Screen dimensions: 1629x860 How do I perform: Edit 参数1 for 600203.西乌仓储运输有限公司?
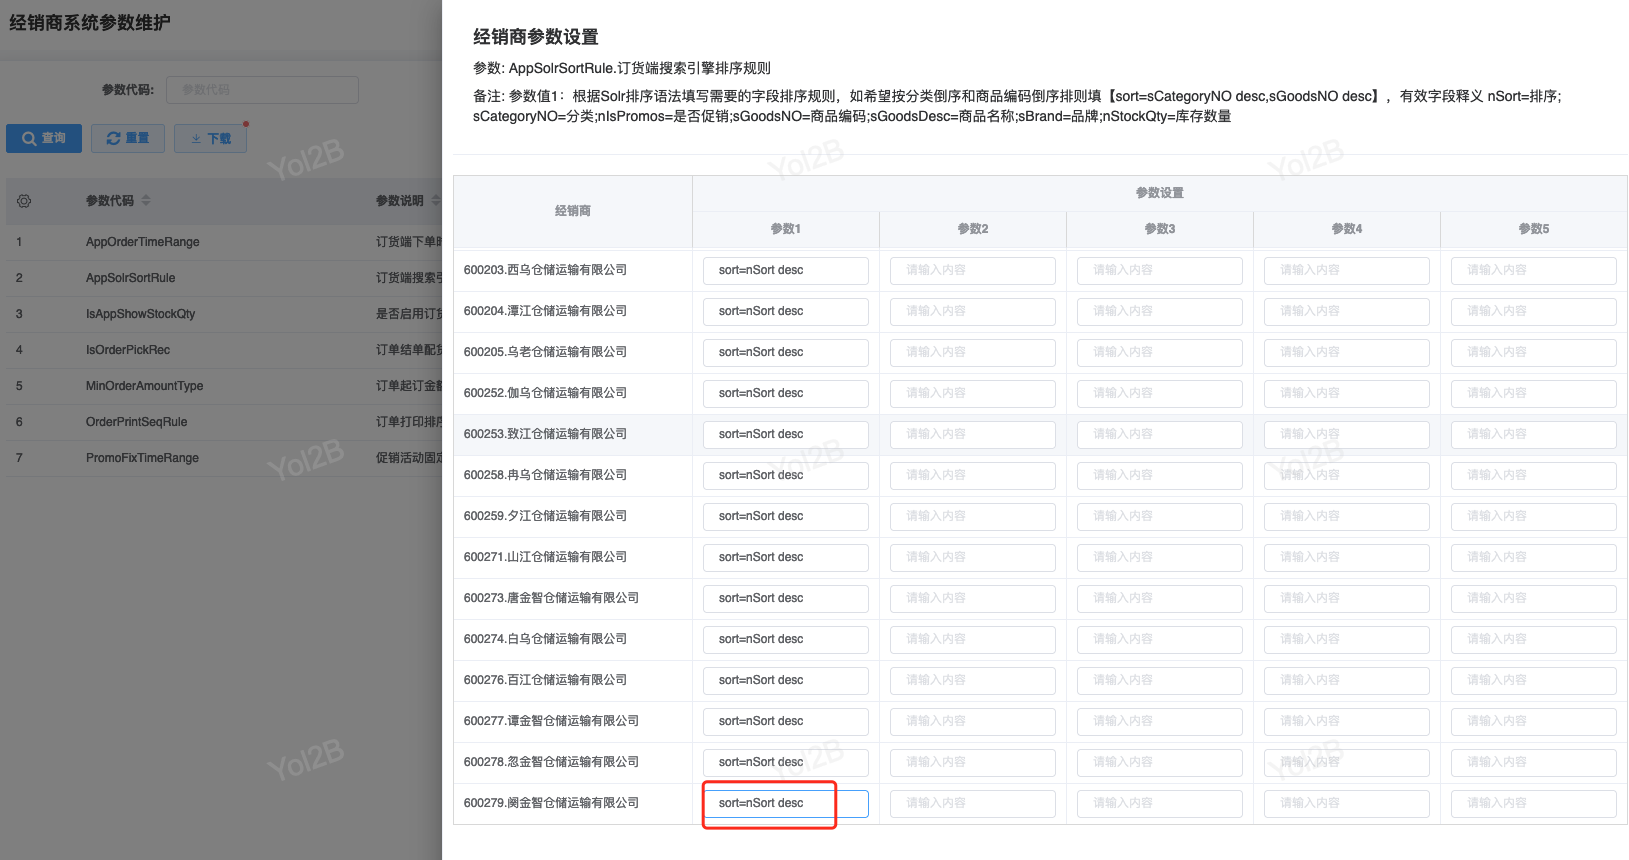tap(786, 271)
